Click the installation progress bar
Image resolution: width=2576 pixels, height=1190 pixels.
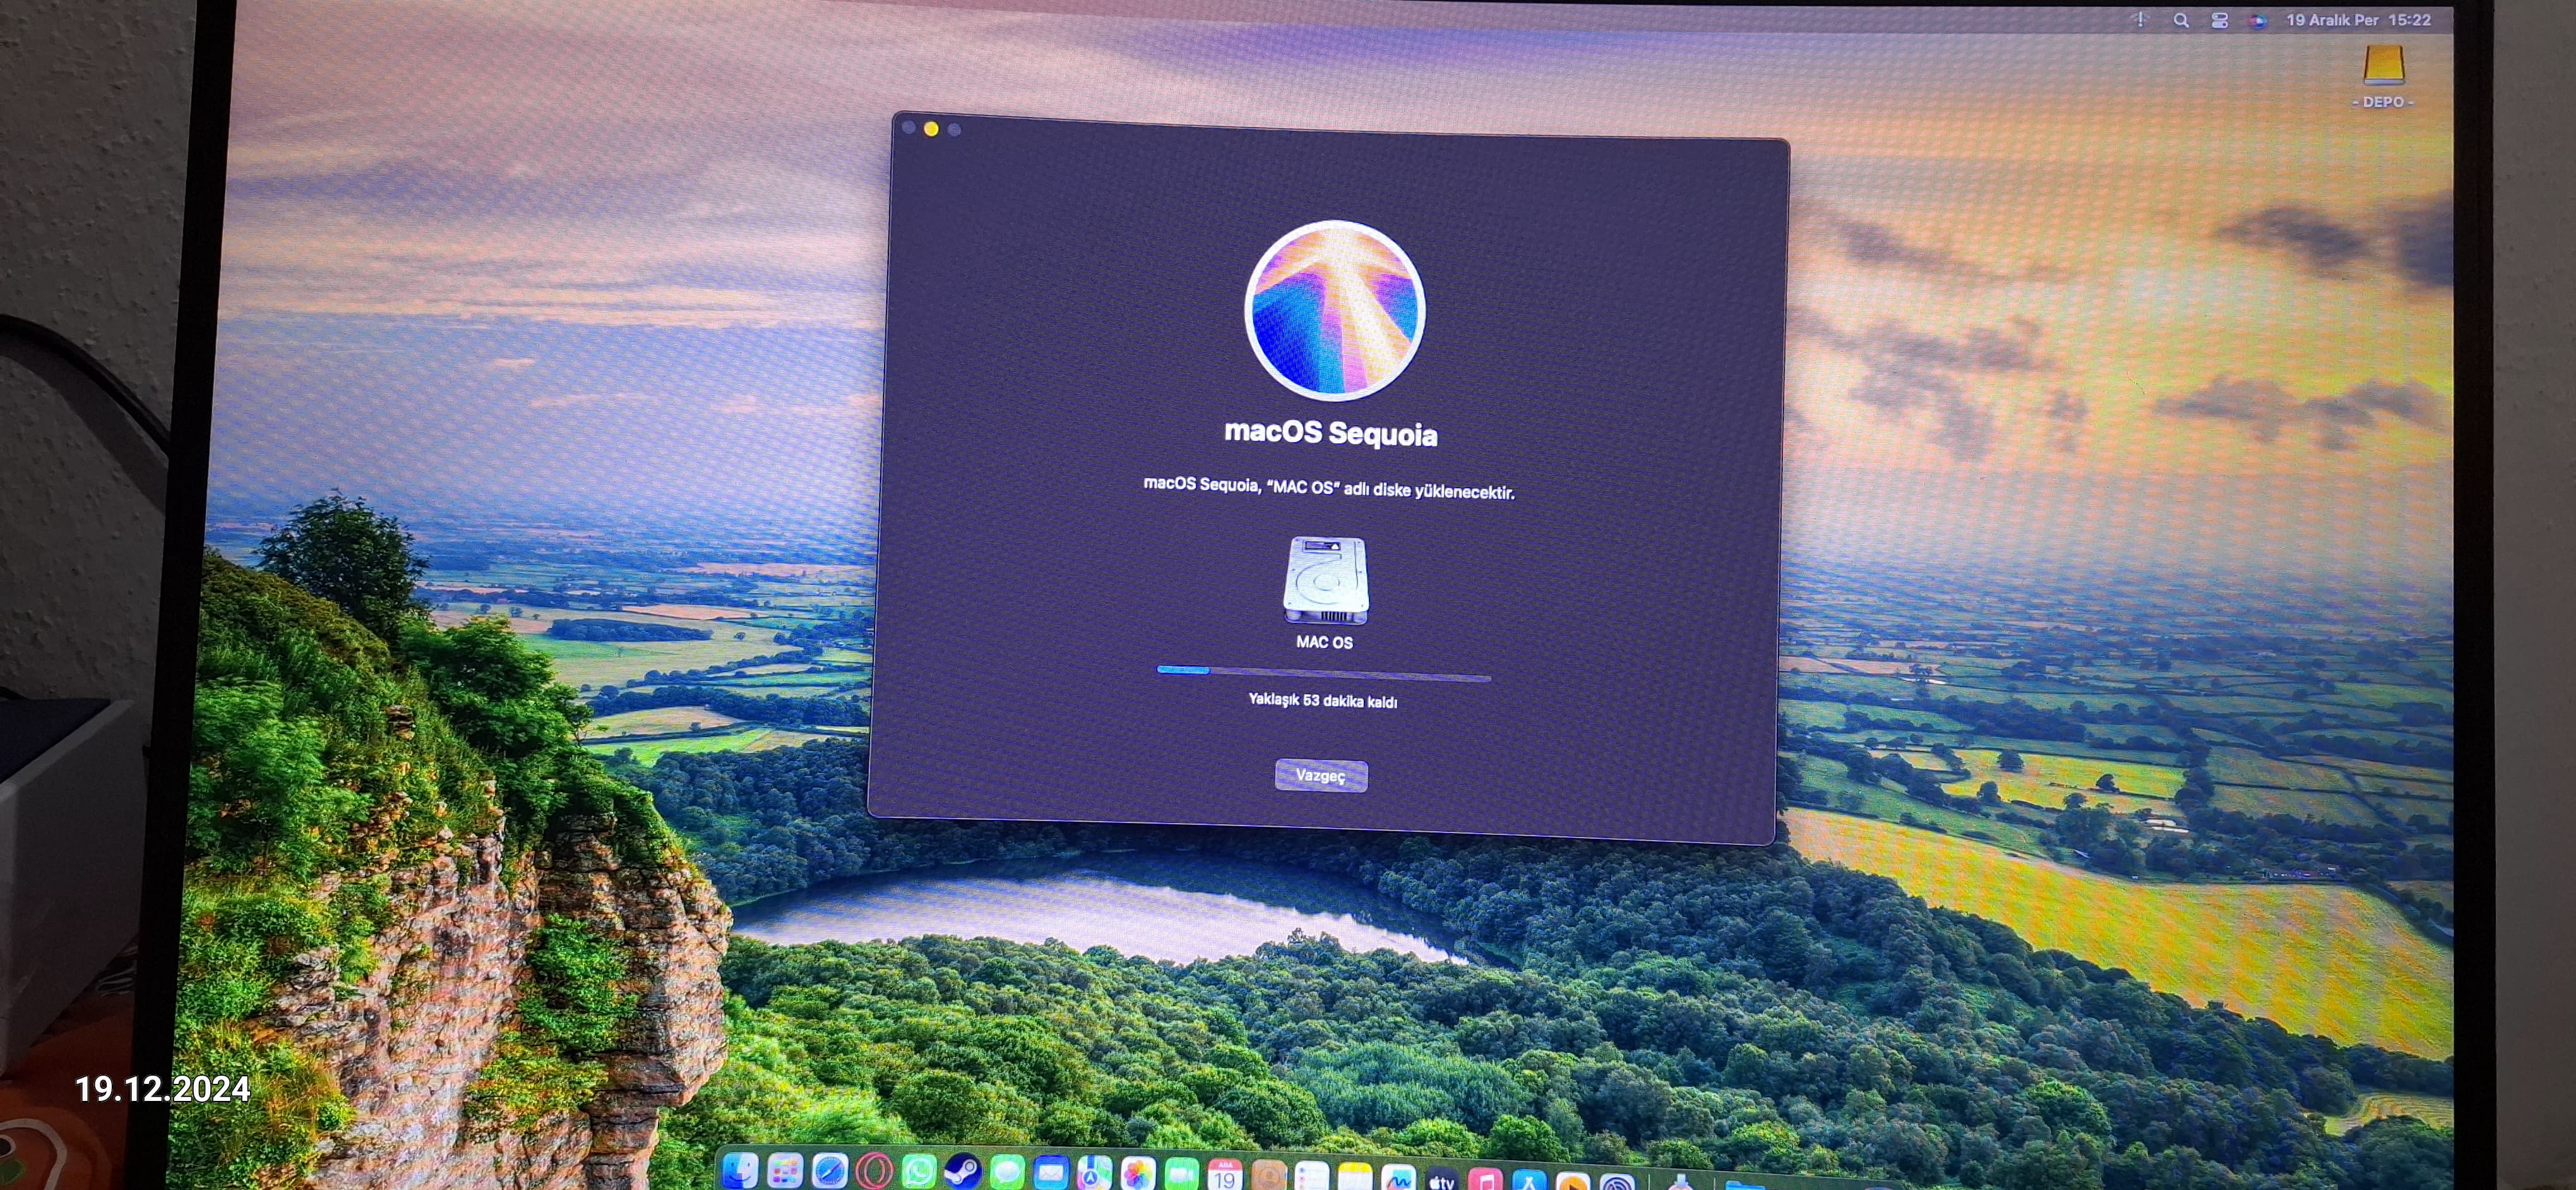point(1323,674)
